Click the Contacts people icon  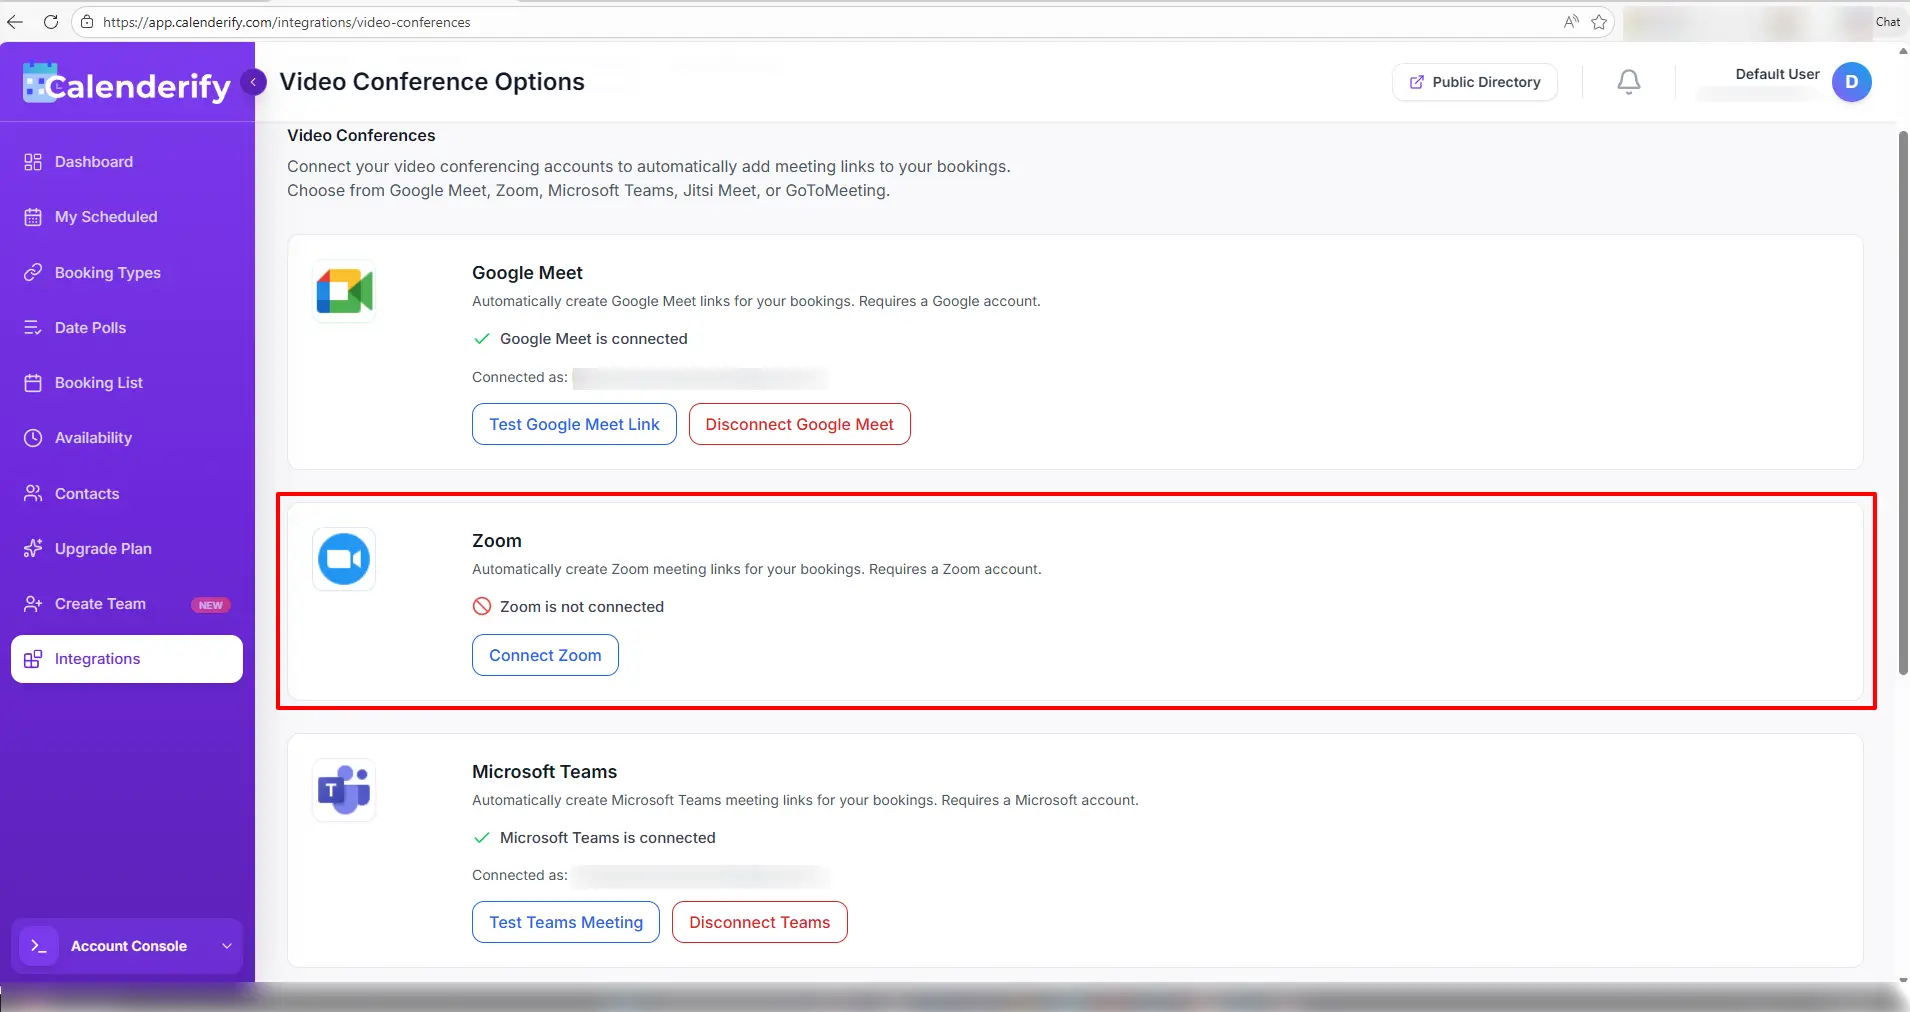(x=32, y=493)
